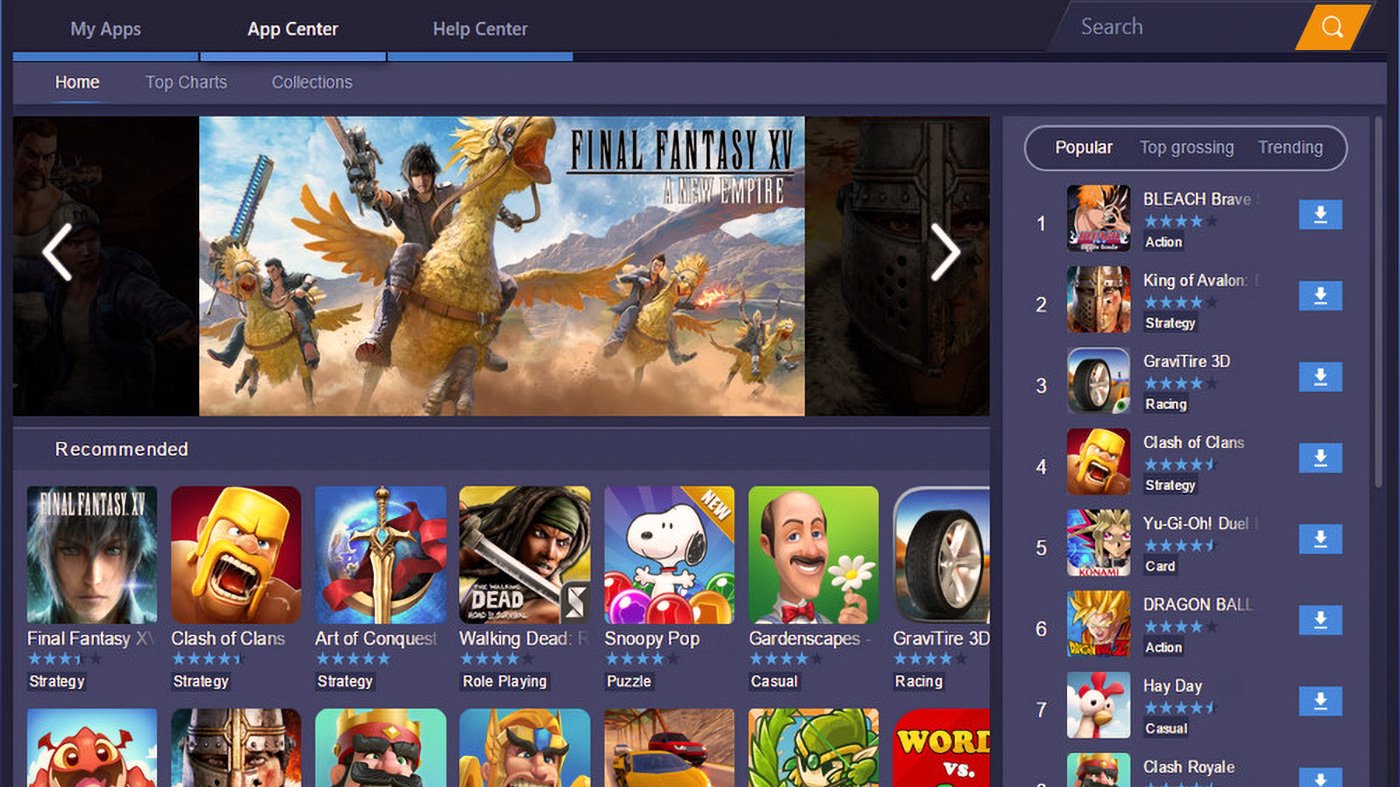Open the WORD vs. app icon in second row

(941, 748)
